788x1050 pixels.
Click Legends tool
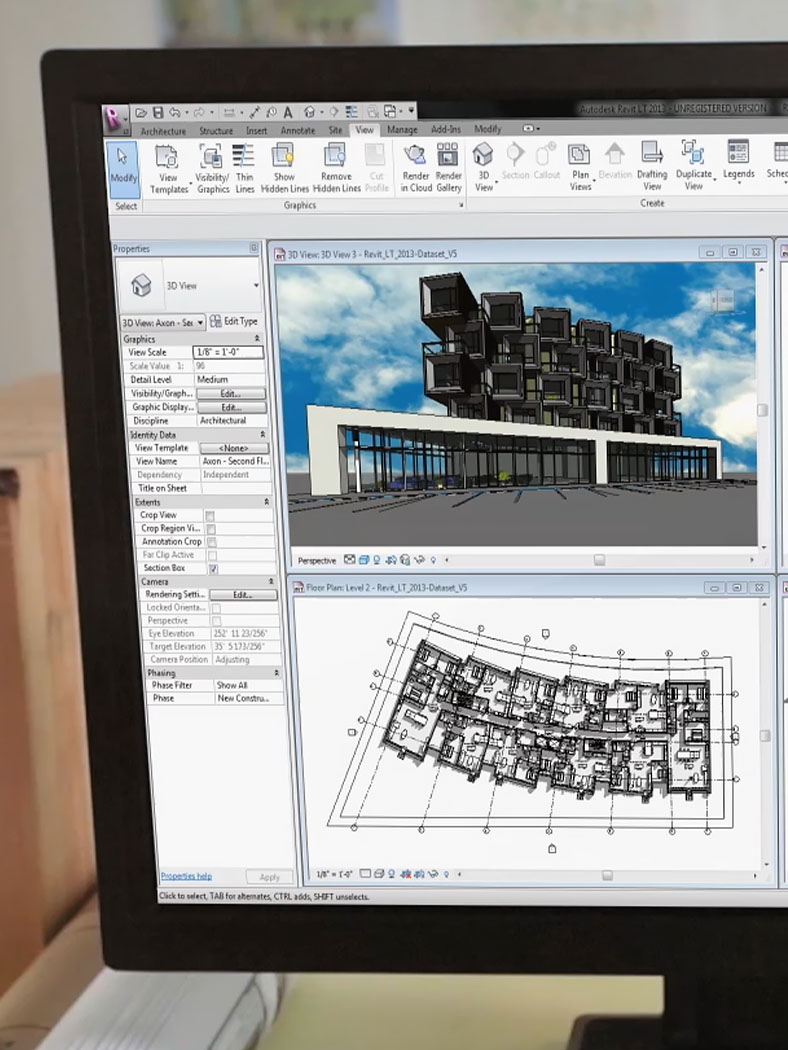click(738, 161)
